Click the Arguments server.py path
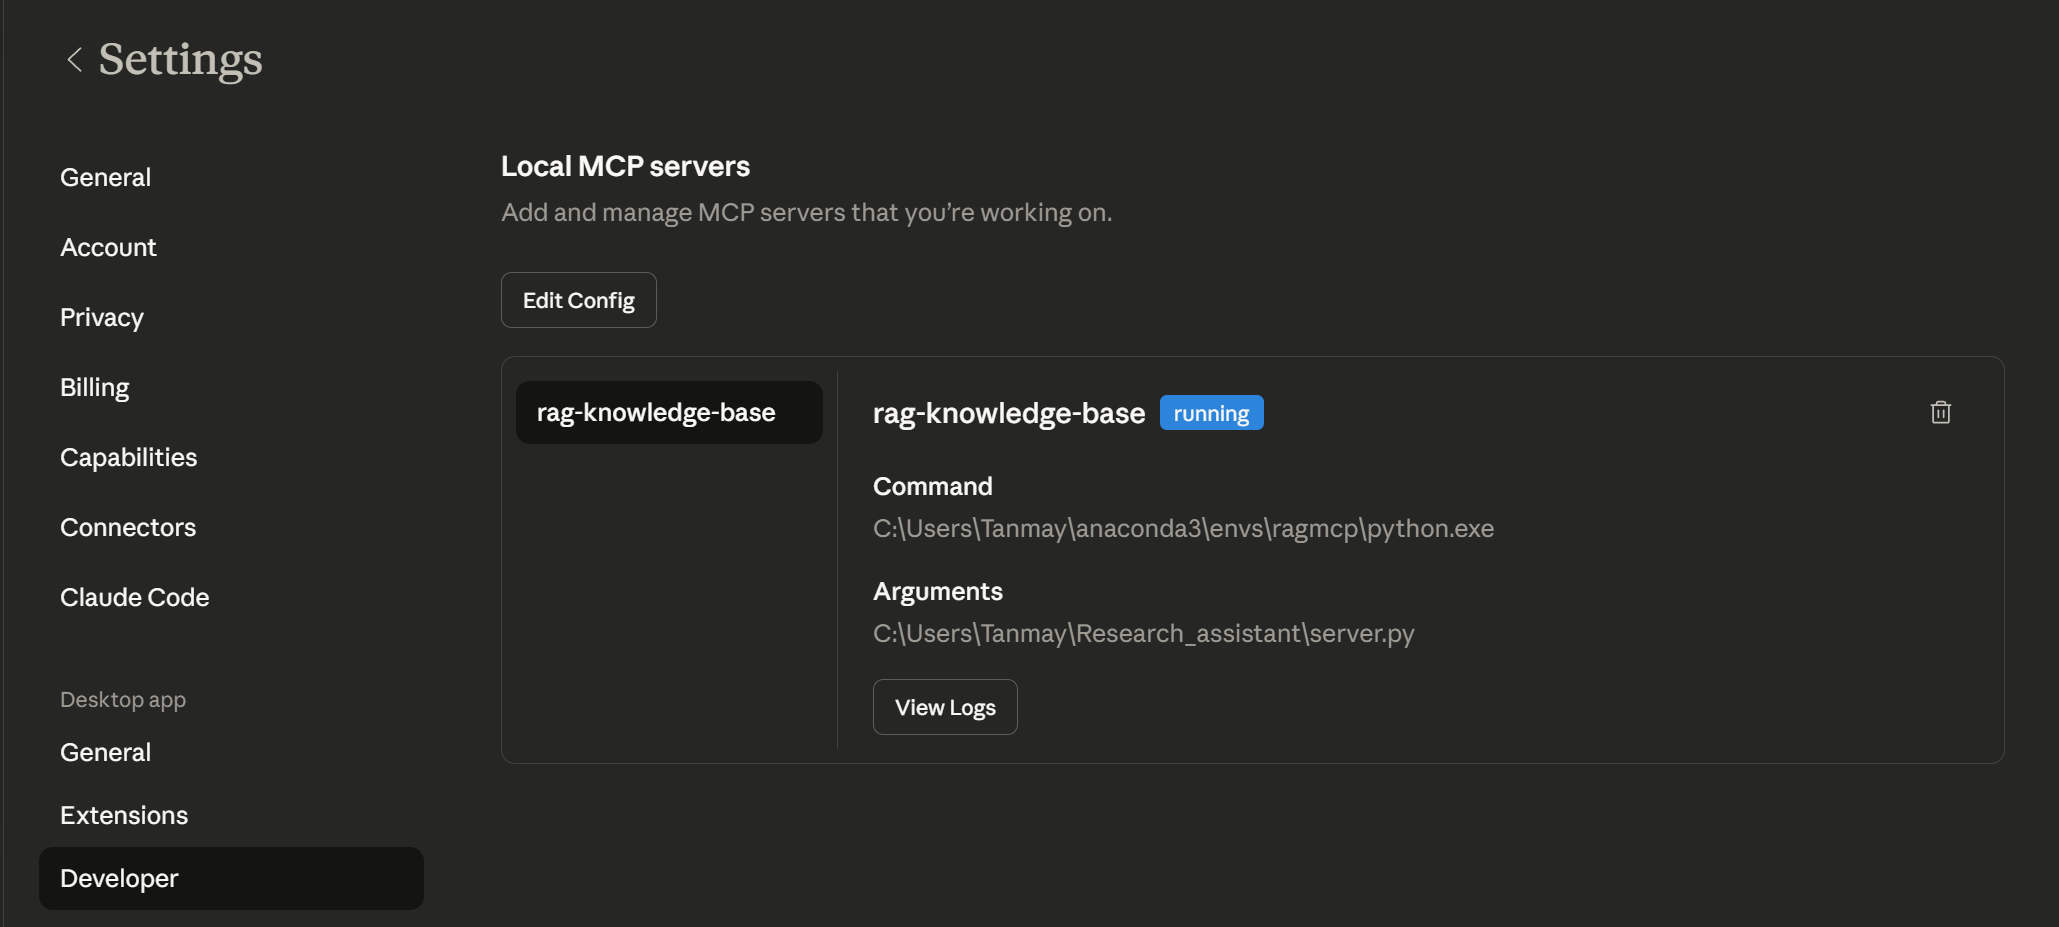This screenshot has height=927, width=2059. pos(1143,633)
